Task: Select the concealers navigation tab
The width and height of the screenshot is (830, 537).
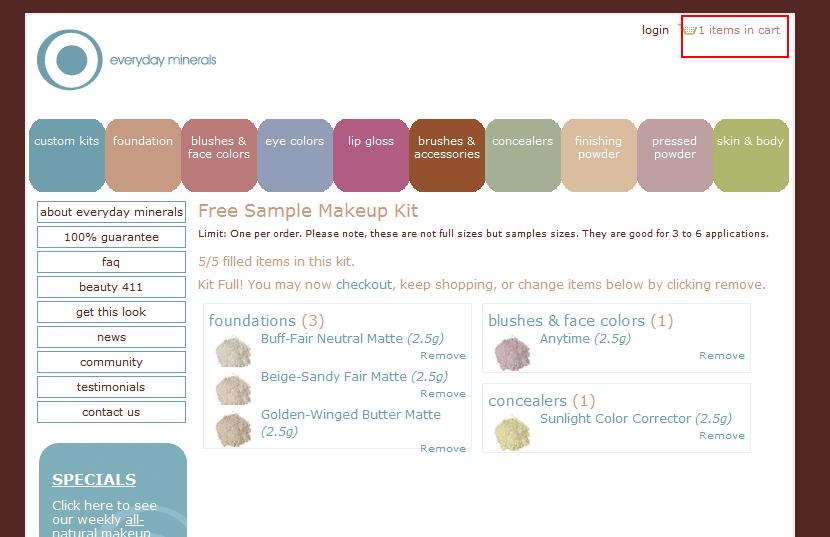Action: click(x=522, y=155)
